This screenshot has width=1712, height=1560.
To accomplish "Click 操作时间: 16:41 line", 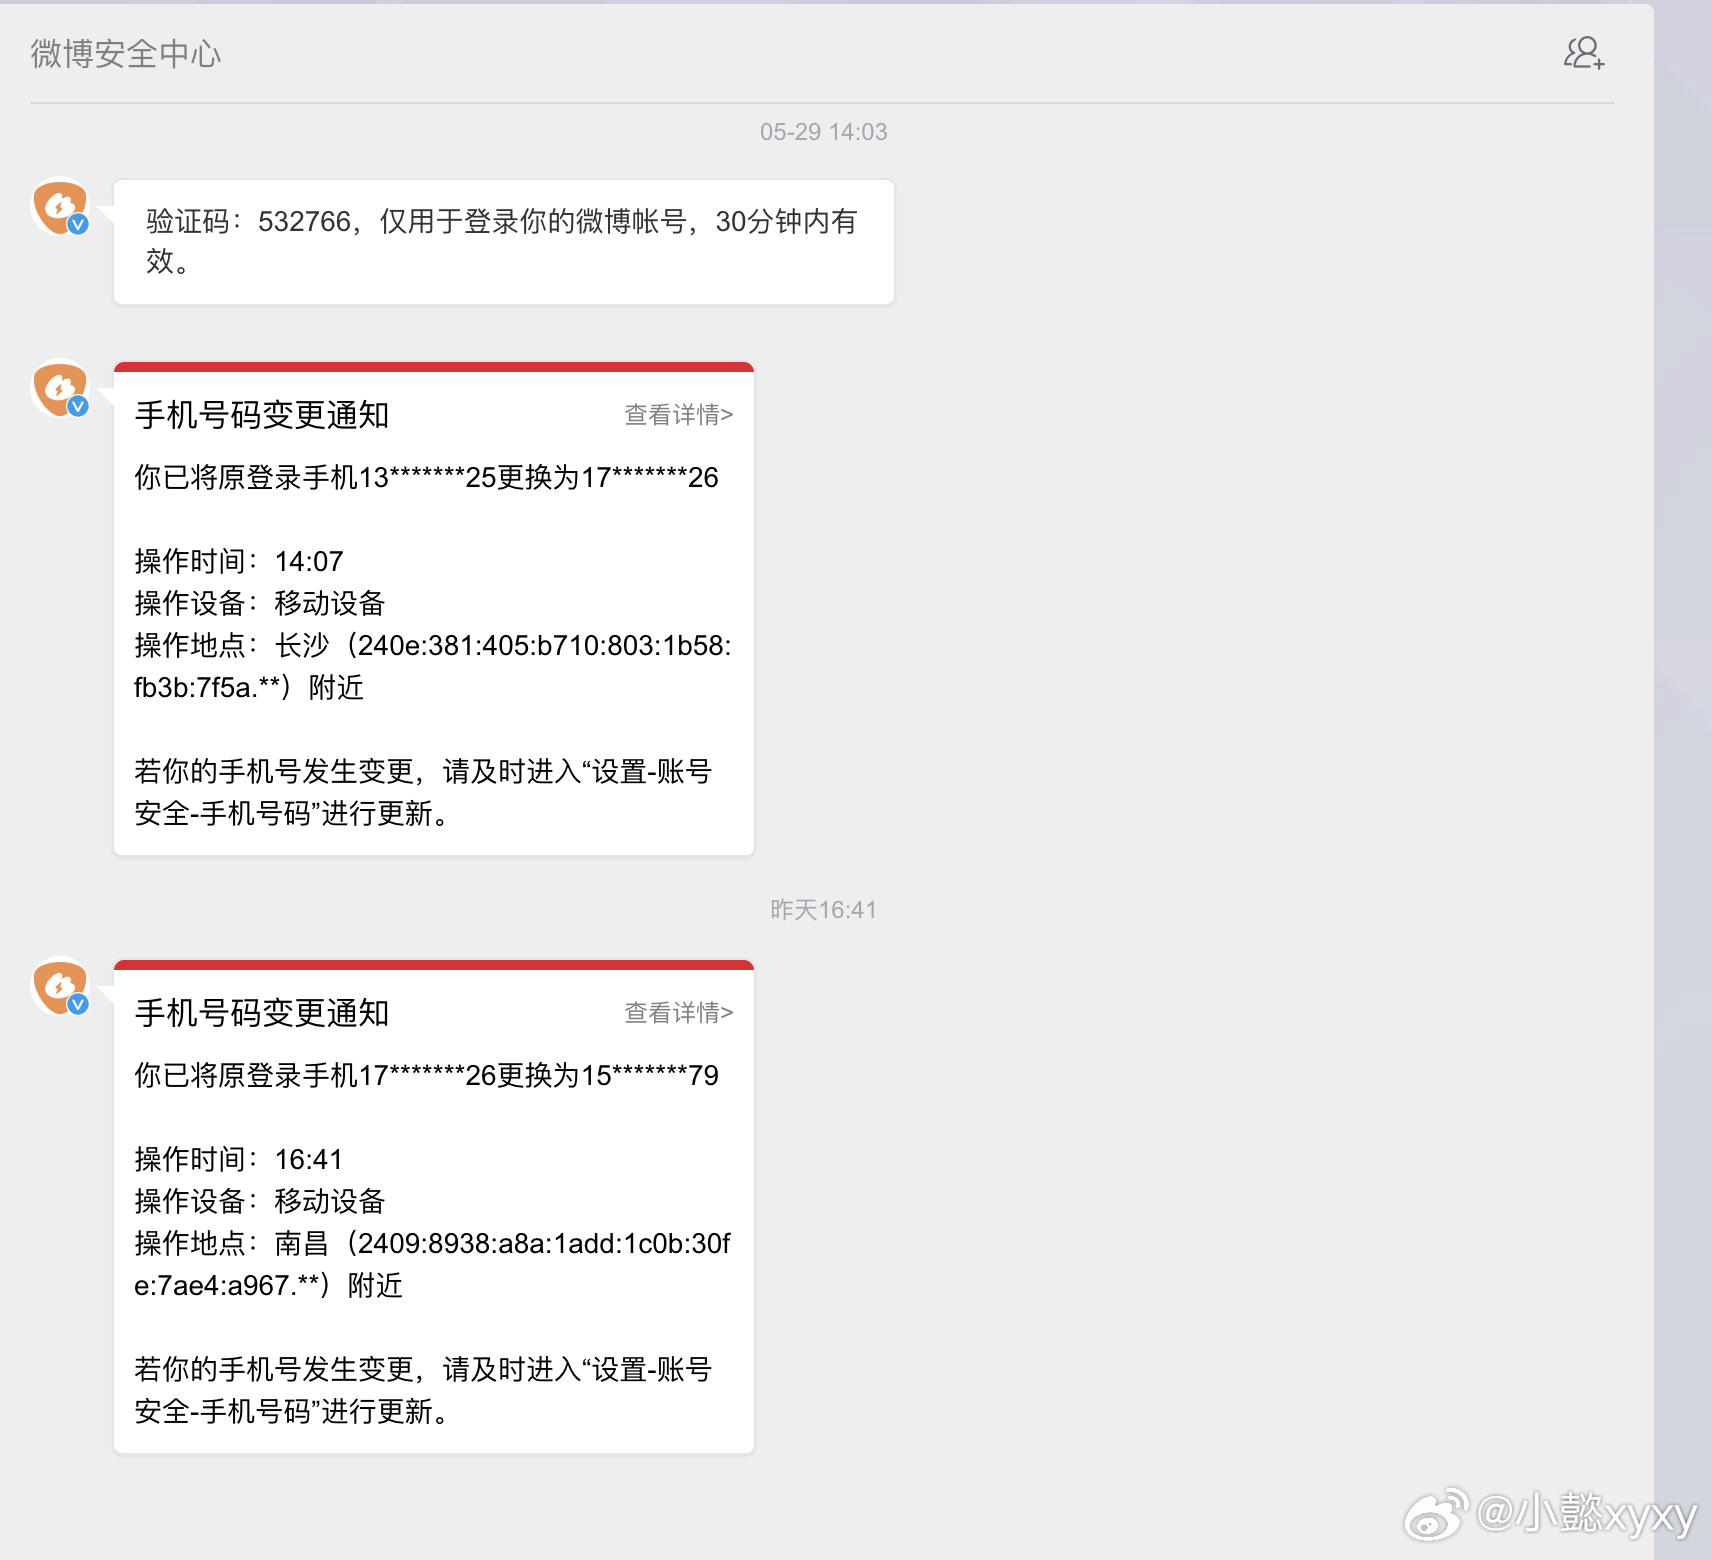I will (x=239, y=1160).
